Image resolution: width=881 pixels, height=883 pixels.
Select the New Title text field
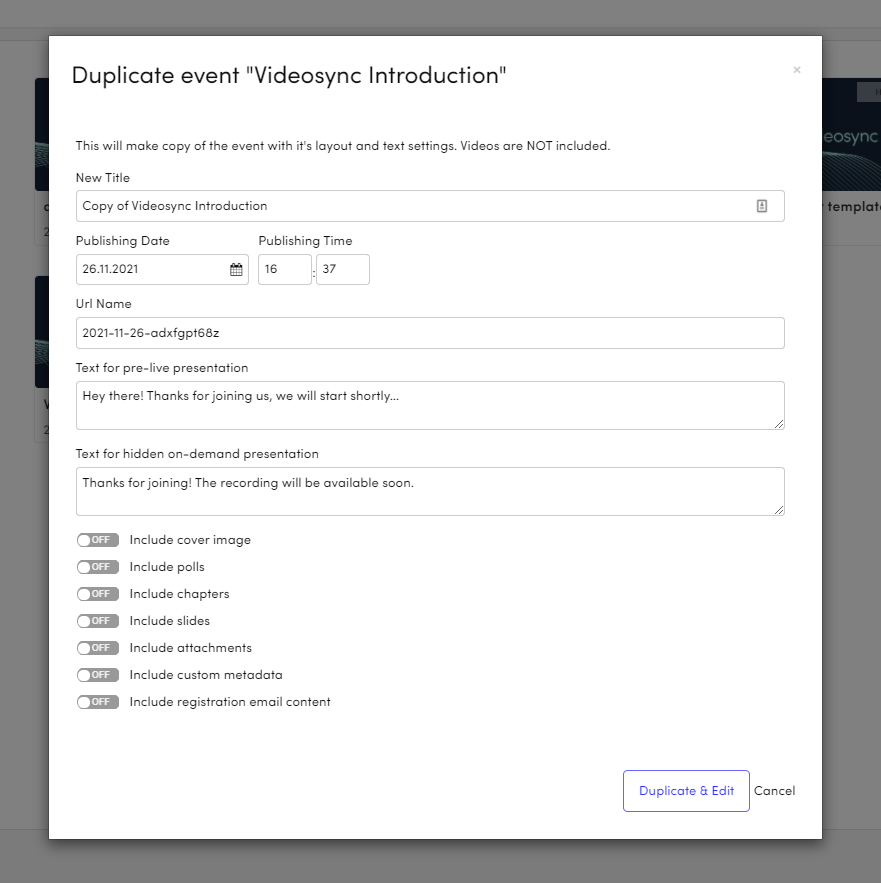pos(400,205)
